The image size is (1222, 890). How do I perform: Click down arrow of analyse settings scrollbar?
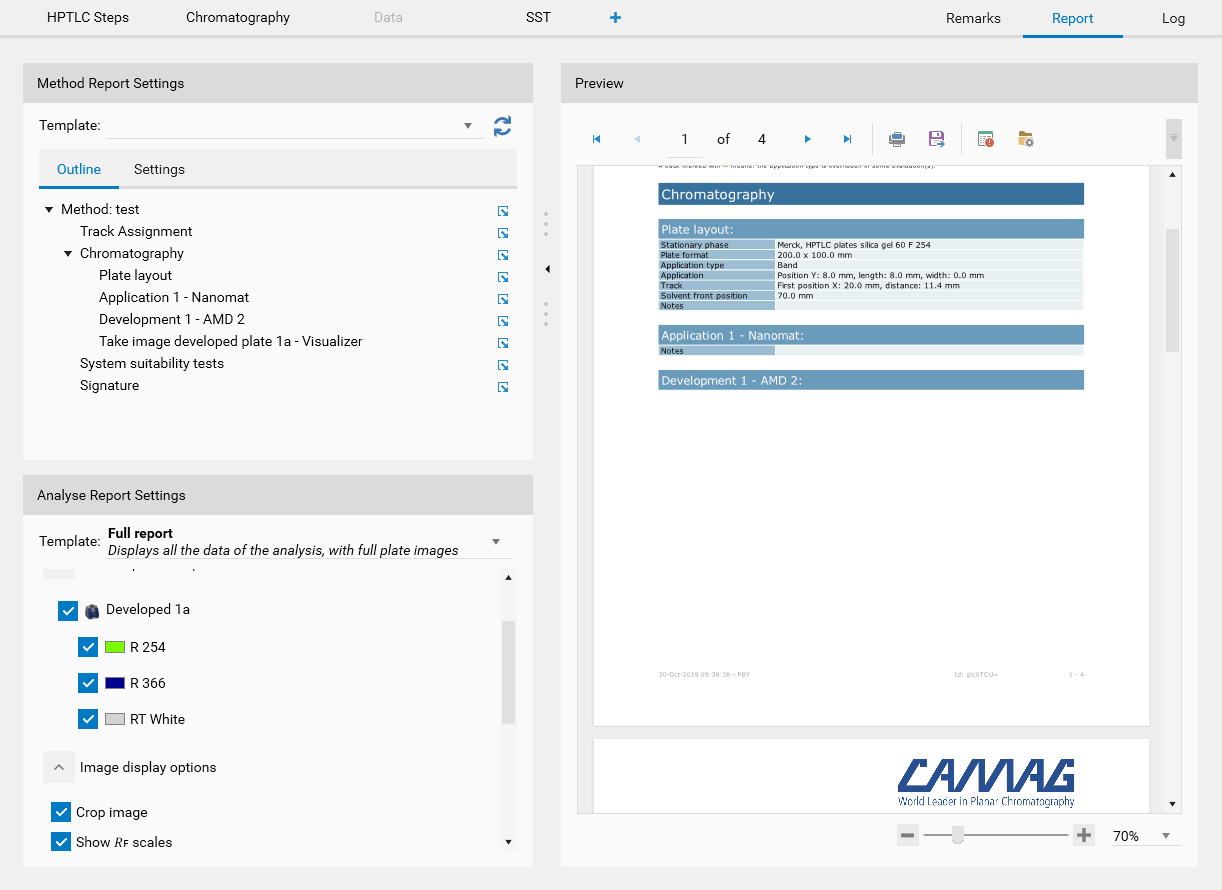click(508, 842)
